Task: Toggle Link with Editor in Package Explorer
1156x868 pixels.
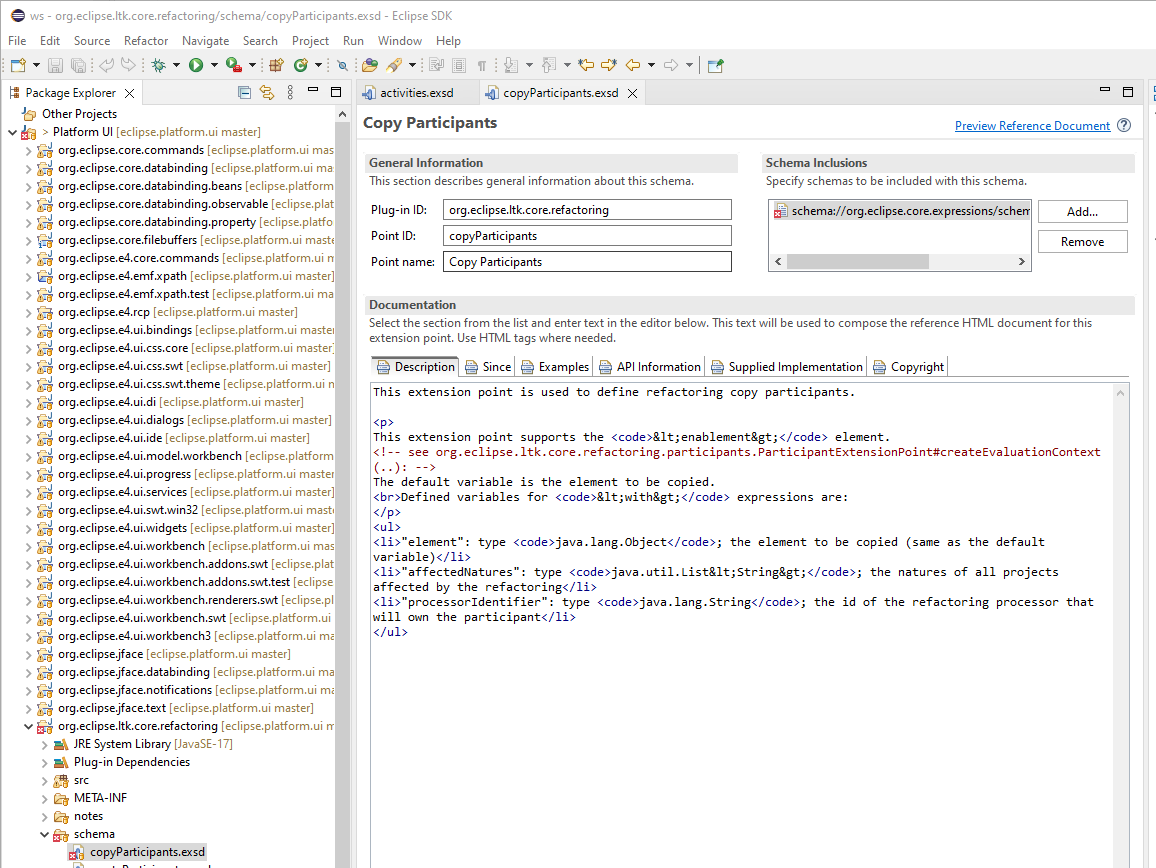Action: 267,93
